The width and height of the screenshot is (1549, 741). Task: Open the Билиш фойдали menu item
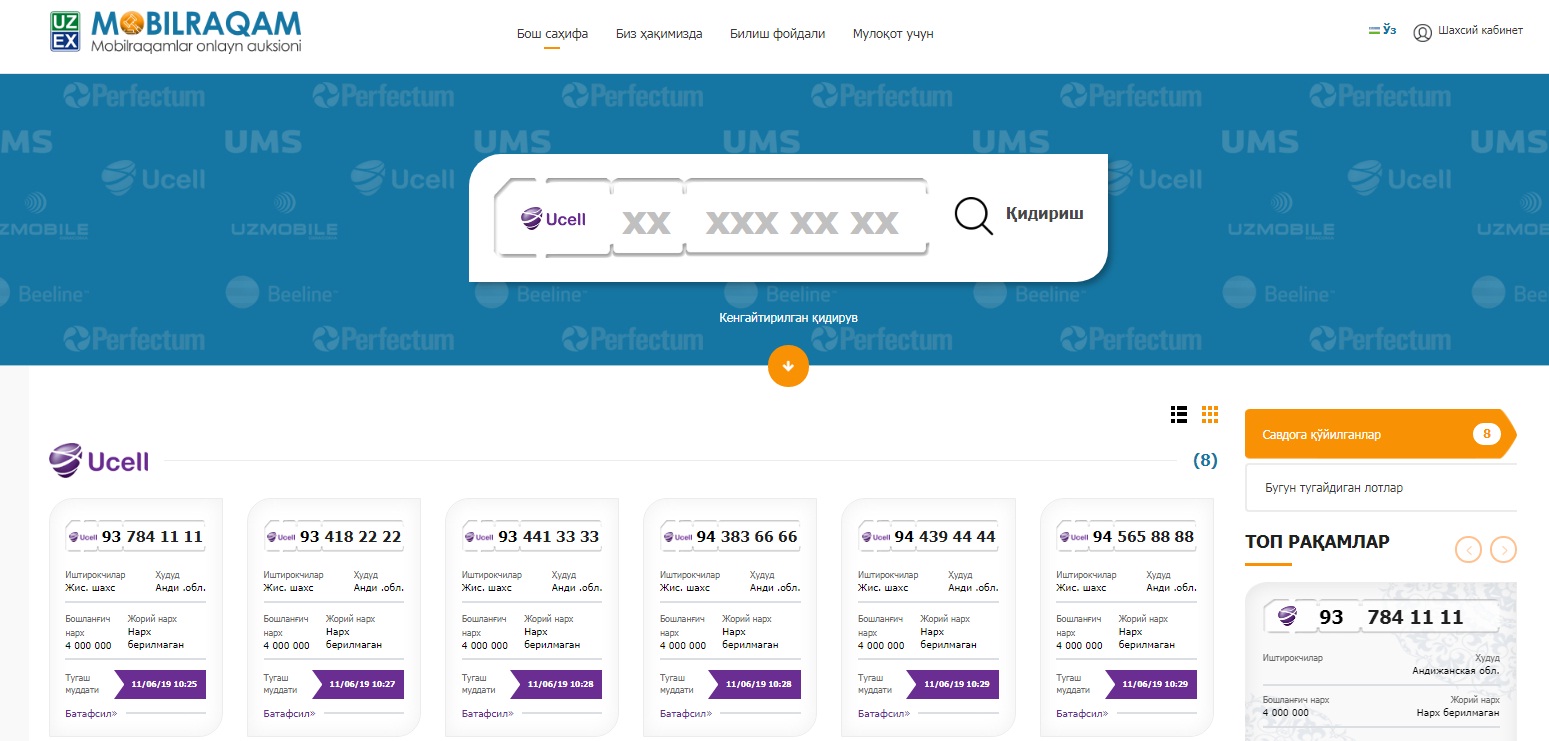tap(777, 34)
